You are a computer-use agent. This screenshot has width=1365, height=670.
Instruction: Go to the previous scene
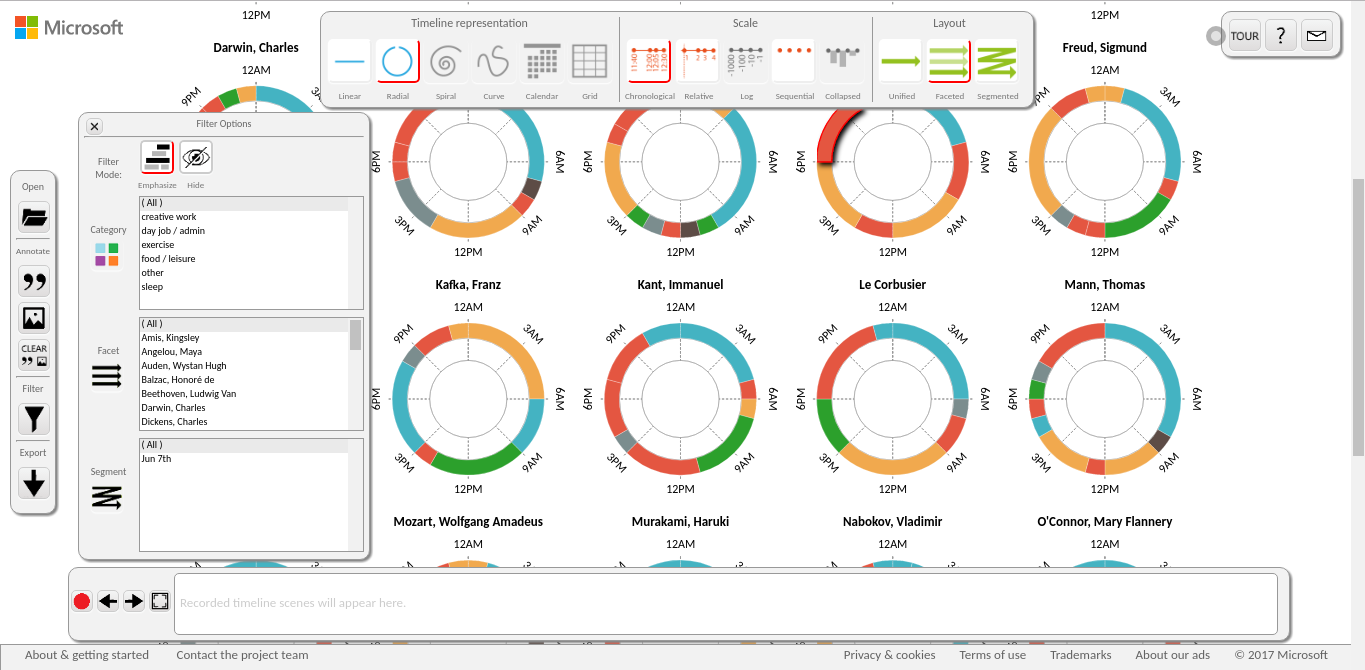[108, 601]
